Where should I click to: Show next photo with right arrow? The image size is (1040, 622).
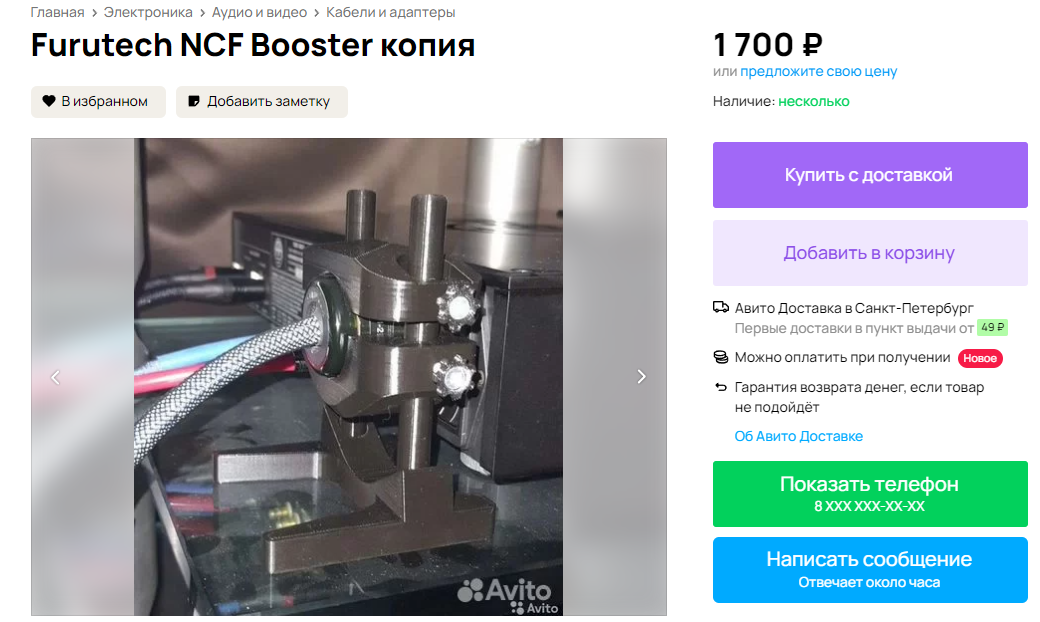641,377
